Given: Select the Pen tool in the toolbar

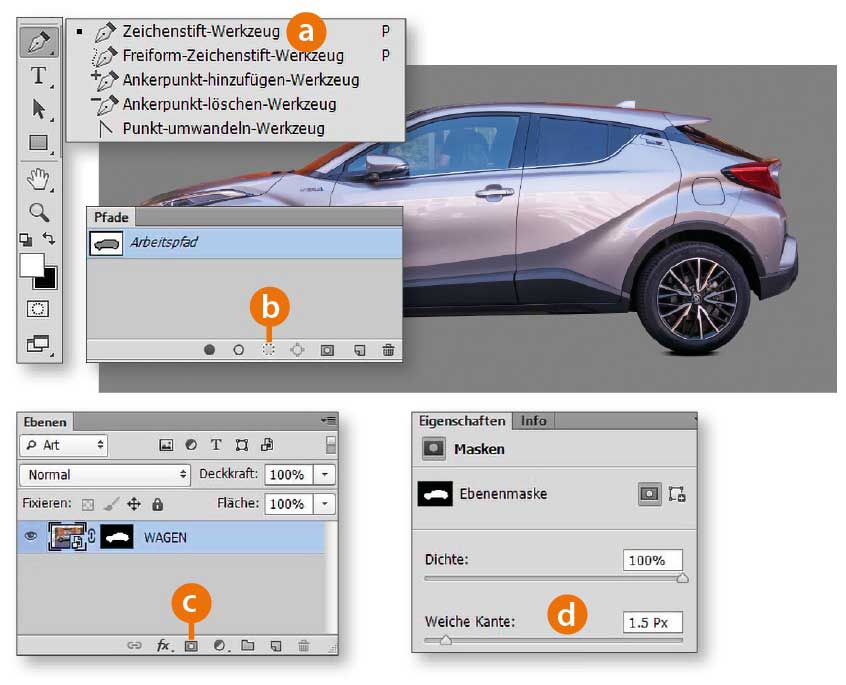Looking at the screenshot, I should (x=39, y=42).
